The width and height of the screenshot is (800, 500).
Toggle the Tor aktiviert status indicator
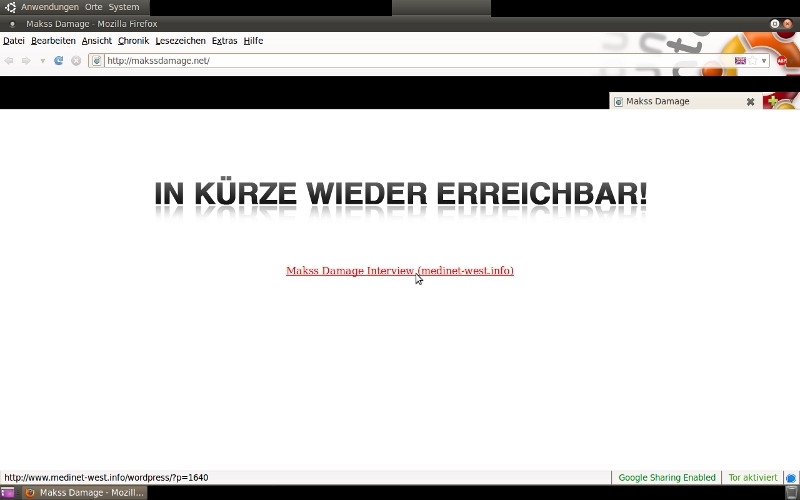pyautogui.click(x=753, y=478)
